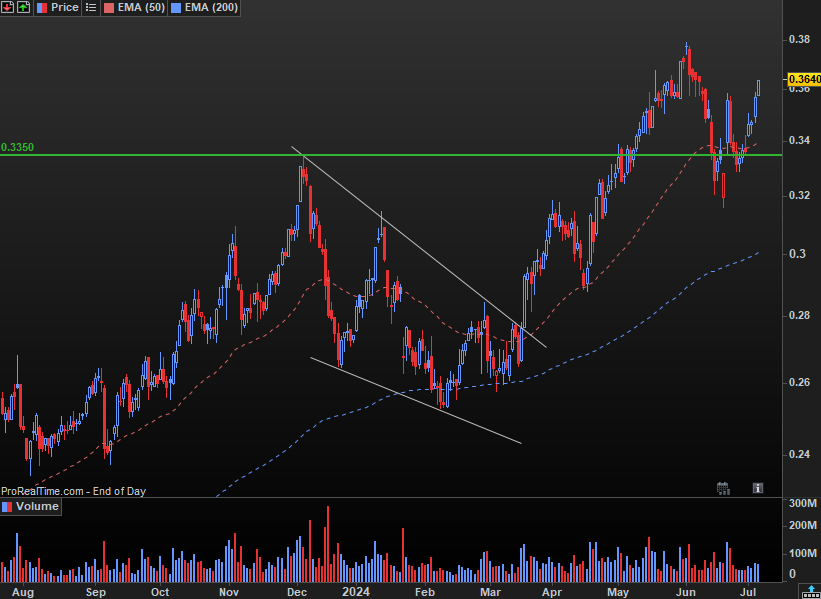Click the Apr label on the time axis
Viewport: 821px width, 599px height.
pyautogui.click(x=552, y=592)
